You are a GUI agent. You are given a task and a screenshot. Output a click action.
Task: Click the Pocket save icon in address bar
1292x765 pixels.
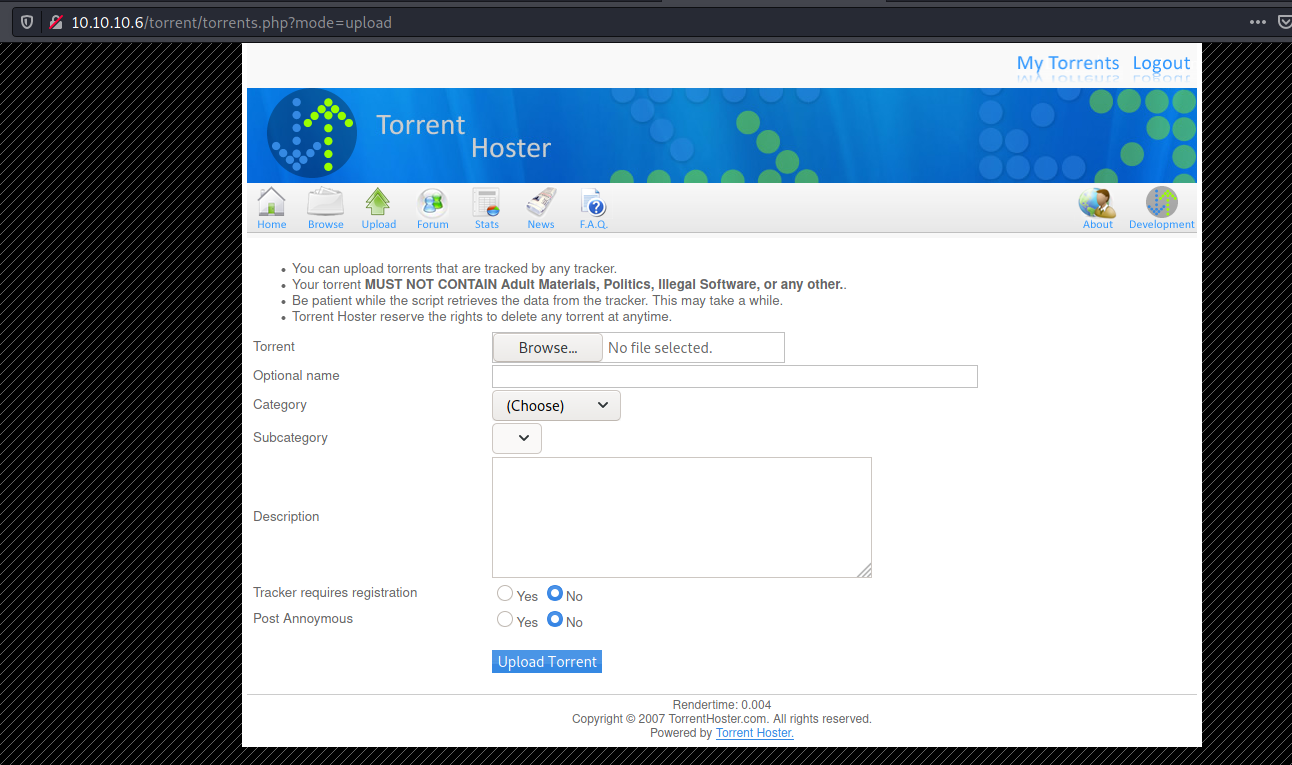click(x=1285, y=22)
